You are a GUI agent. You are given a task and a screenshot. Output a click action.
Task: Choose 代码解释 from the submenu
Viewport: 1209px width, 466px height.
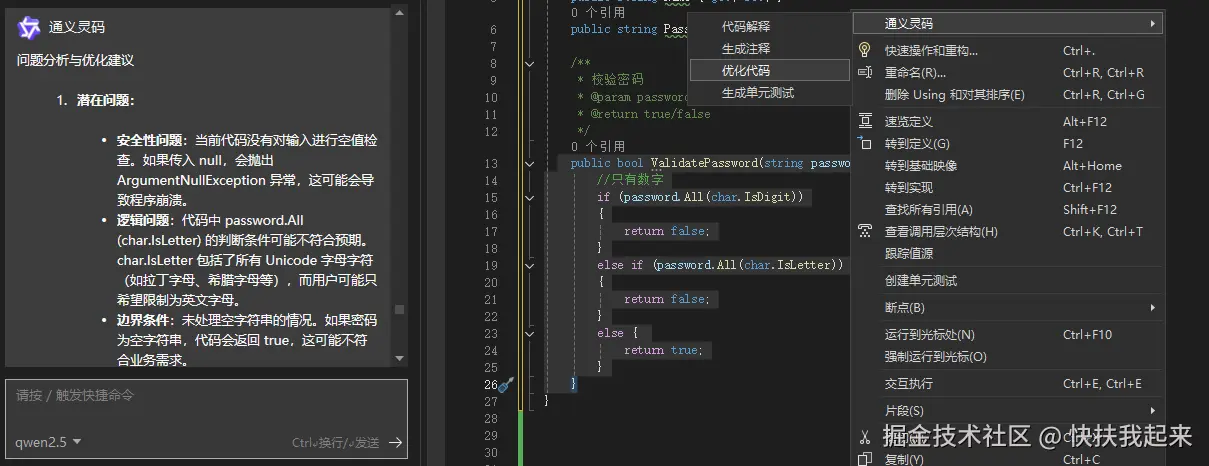pyautogui.click(x=770, y=27)
